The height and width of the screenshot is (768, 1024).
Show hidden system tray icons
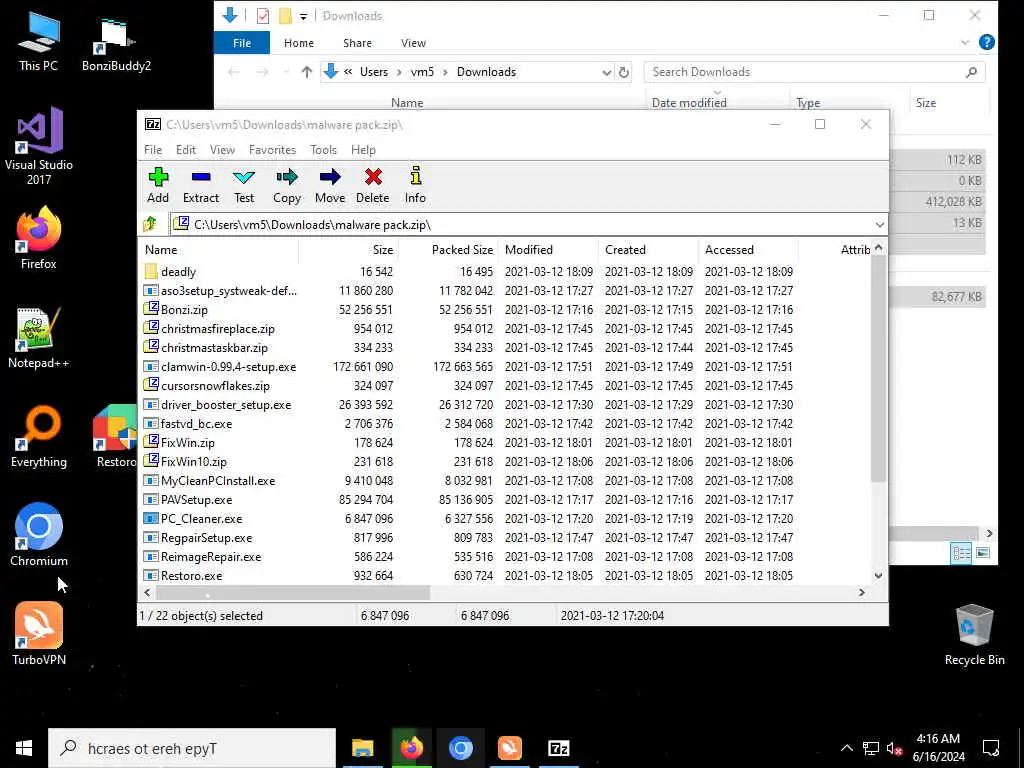846,748
